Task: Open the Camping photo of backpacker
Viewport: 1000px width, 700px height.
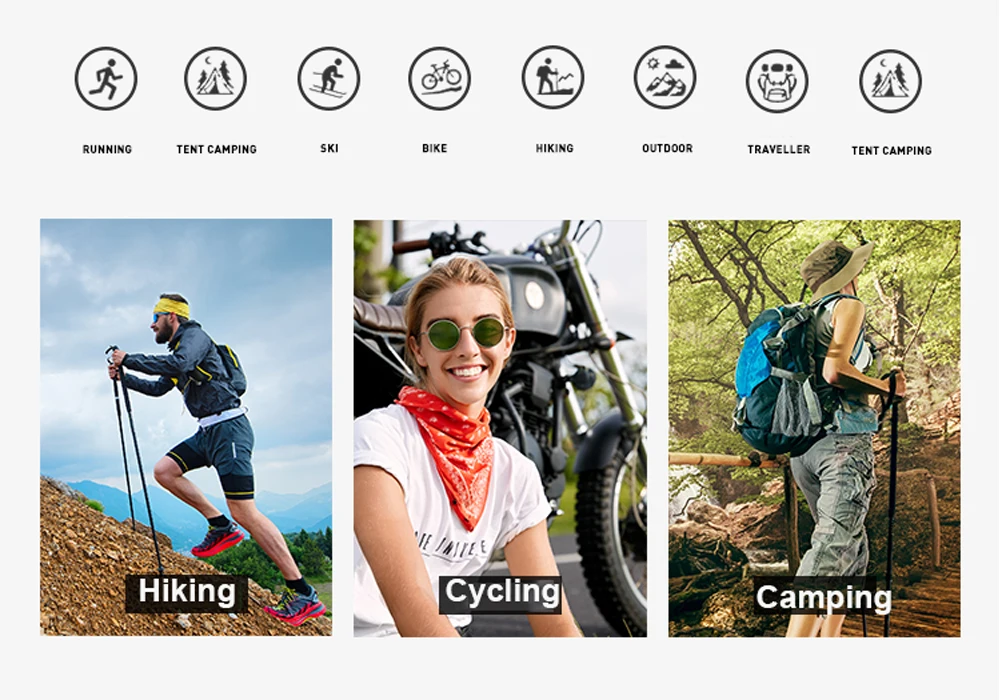Action: pyautogui.click(x=814, y=428)
